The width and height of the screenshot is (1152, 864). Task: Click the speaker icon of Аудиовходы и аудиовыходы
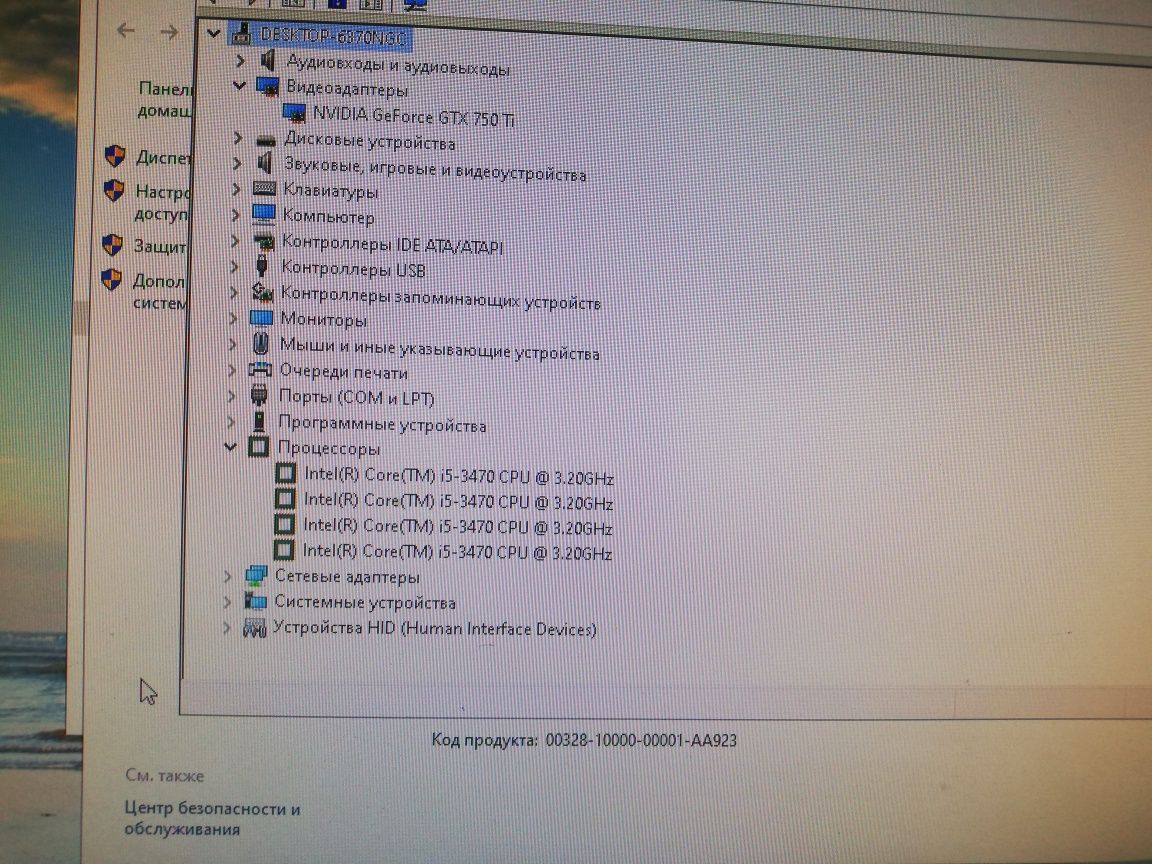point(268,60)
